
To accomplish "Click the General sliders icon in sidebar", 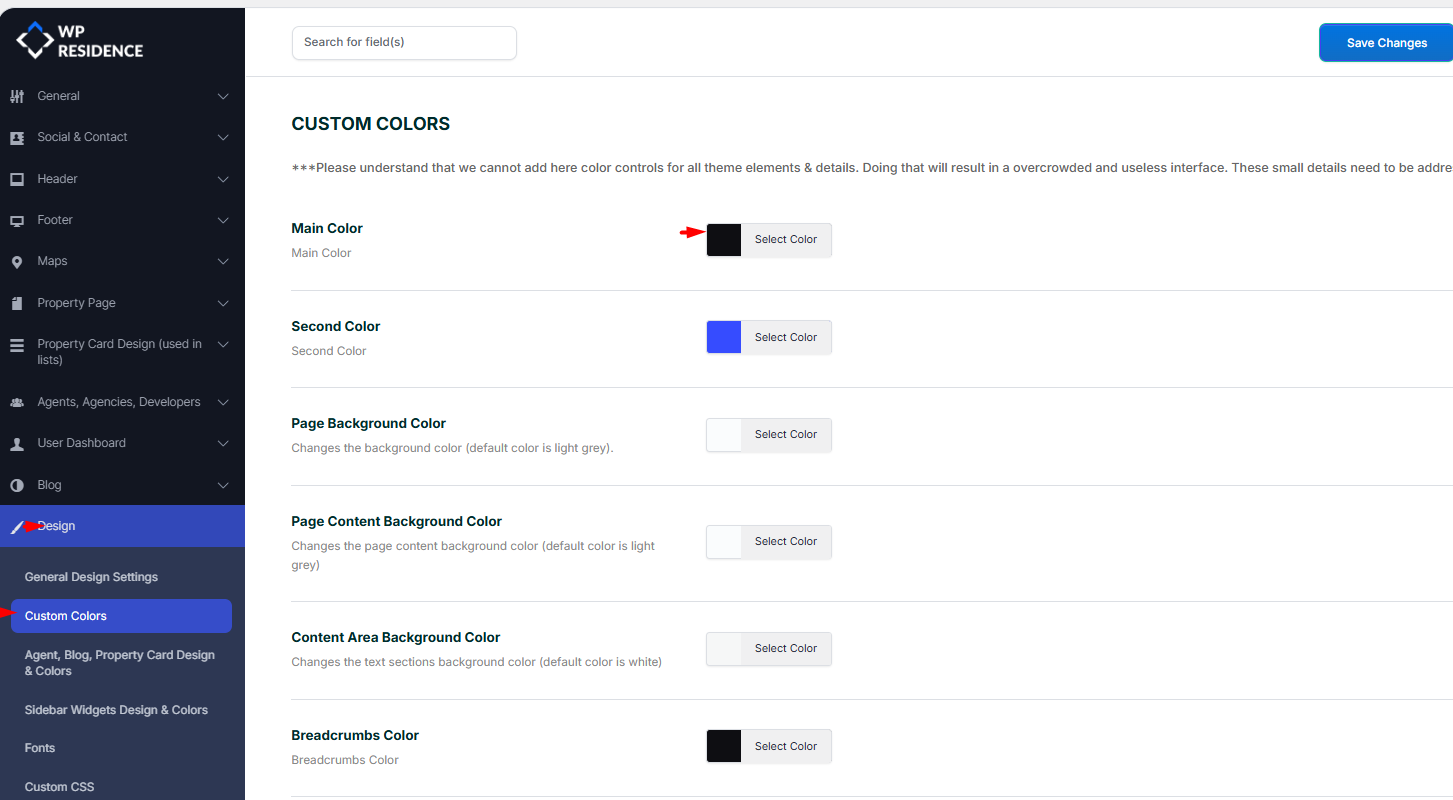I will pyautogui.click(x=17, y=96).
